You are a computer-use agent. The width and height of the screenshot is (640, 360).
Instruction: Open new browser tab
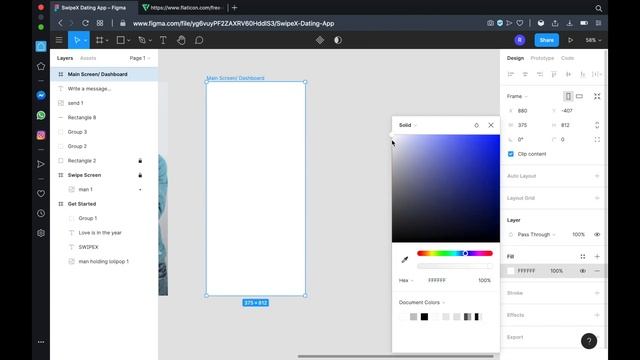235,8
